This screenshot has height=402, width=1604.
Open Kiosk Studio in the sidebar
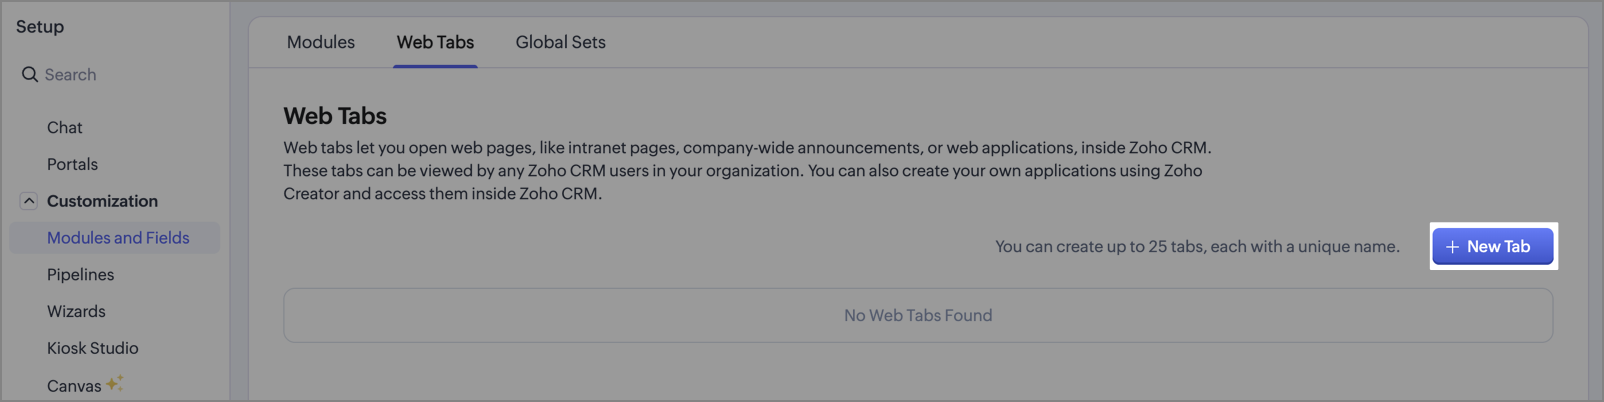(x=92, y=348)
